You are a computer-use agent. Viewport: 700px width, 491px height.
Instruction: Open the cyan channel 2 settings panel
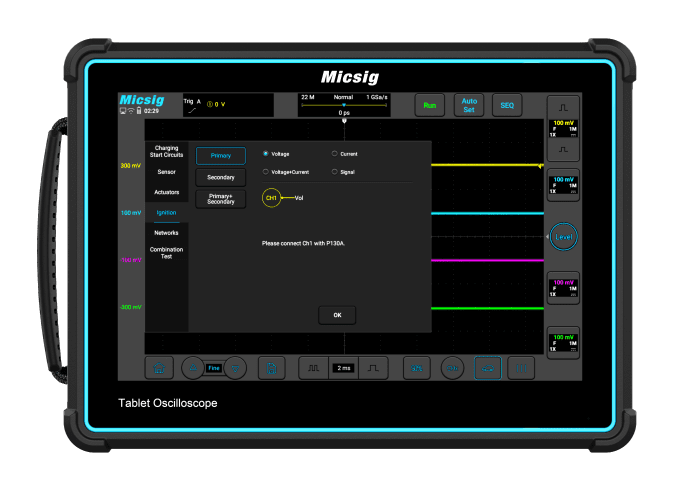[564, 186]
